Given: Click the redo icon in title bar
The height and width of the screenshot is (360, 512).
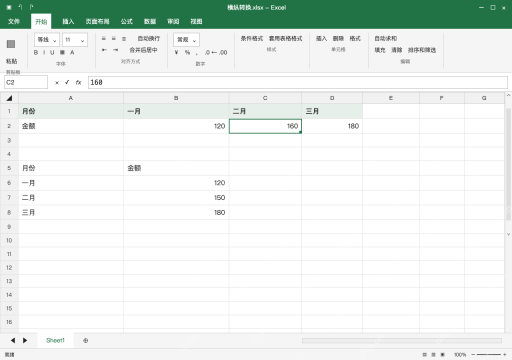Looking at the screenshot, I should point(31,7).
